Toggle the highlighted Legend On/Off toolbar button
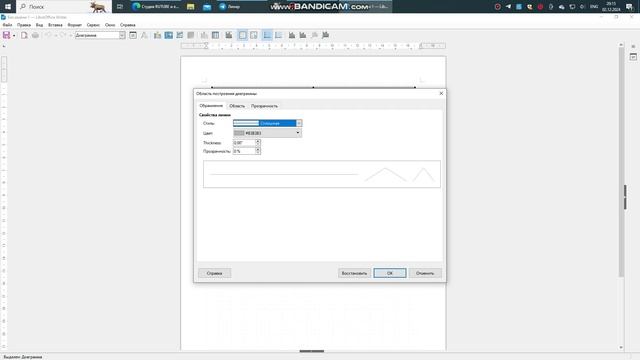Viewport: 640px width, 360px height. (x=242, y=36)
